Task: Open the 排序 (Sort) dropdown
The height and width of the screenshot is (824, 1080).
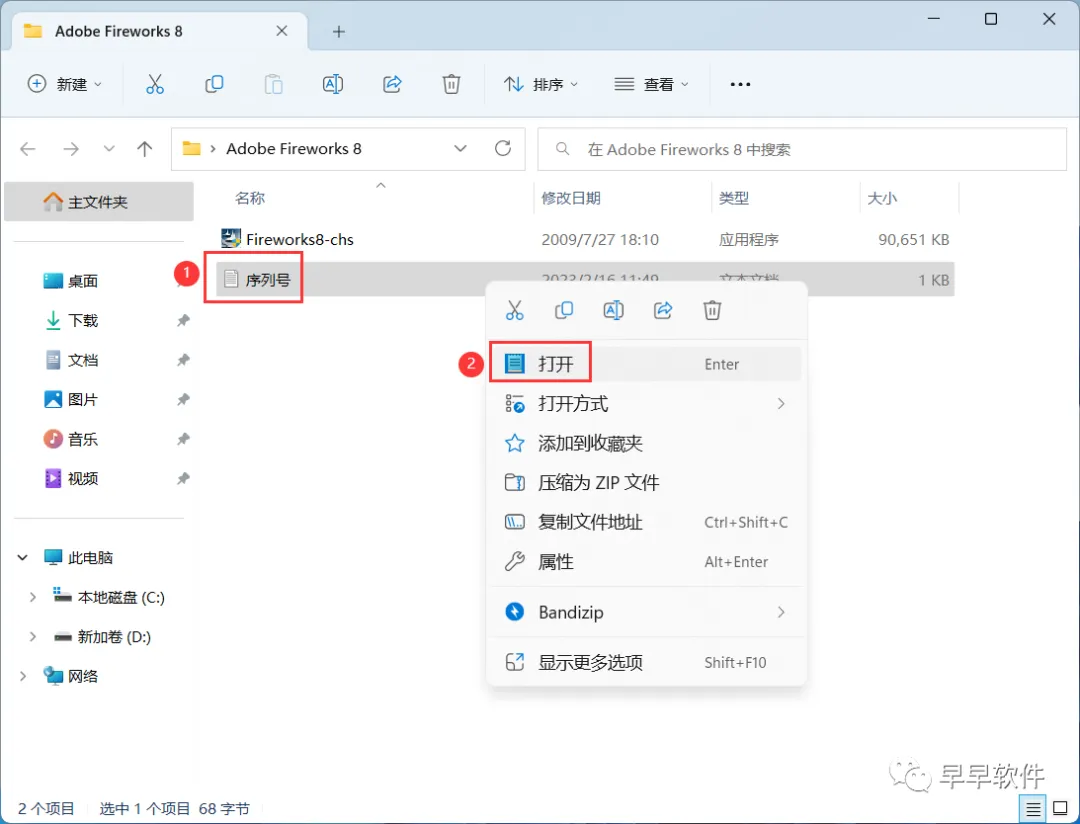Action: coord(541,84)
